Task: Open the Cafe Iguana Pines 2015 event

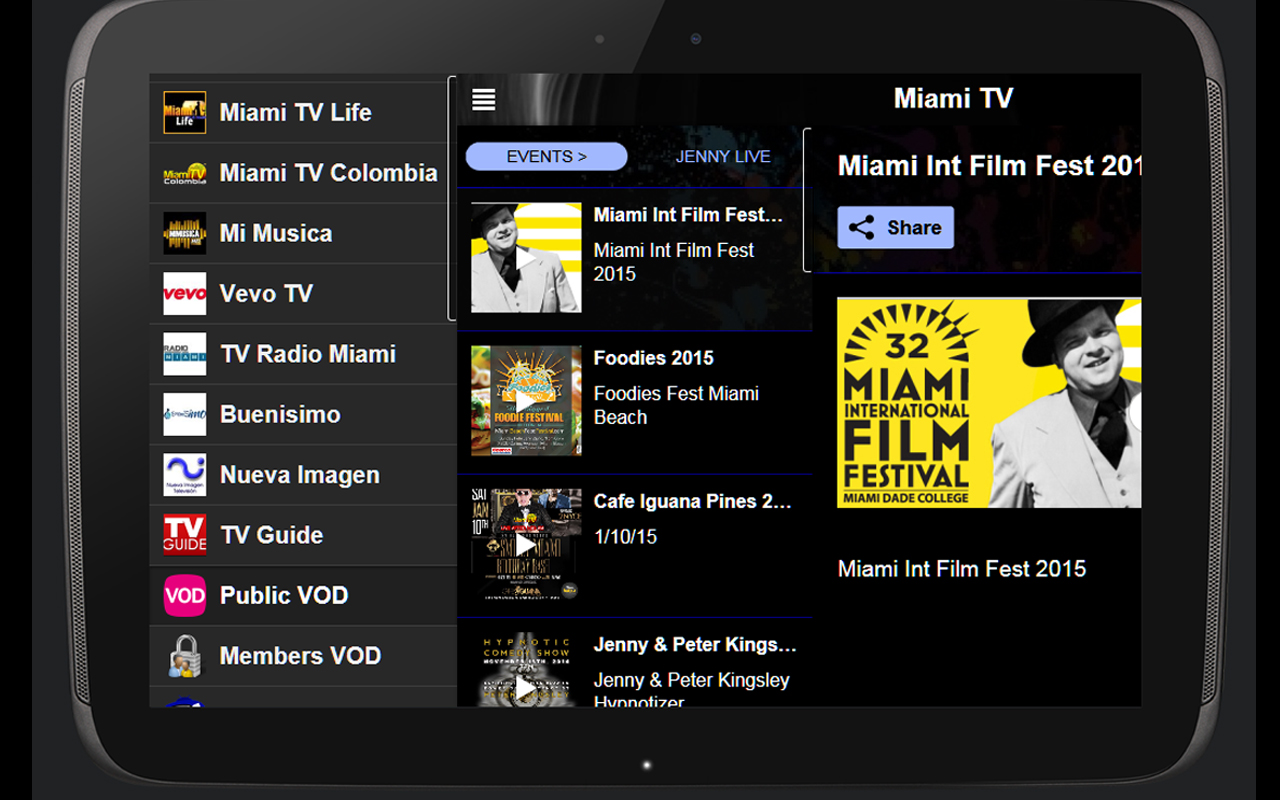Action: click(x=694, y=501)
